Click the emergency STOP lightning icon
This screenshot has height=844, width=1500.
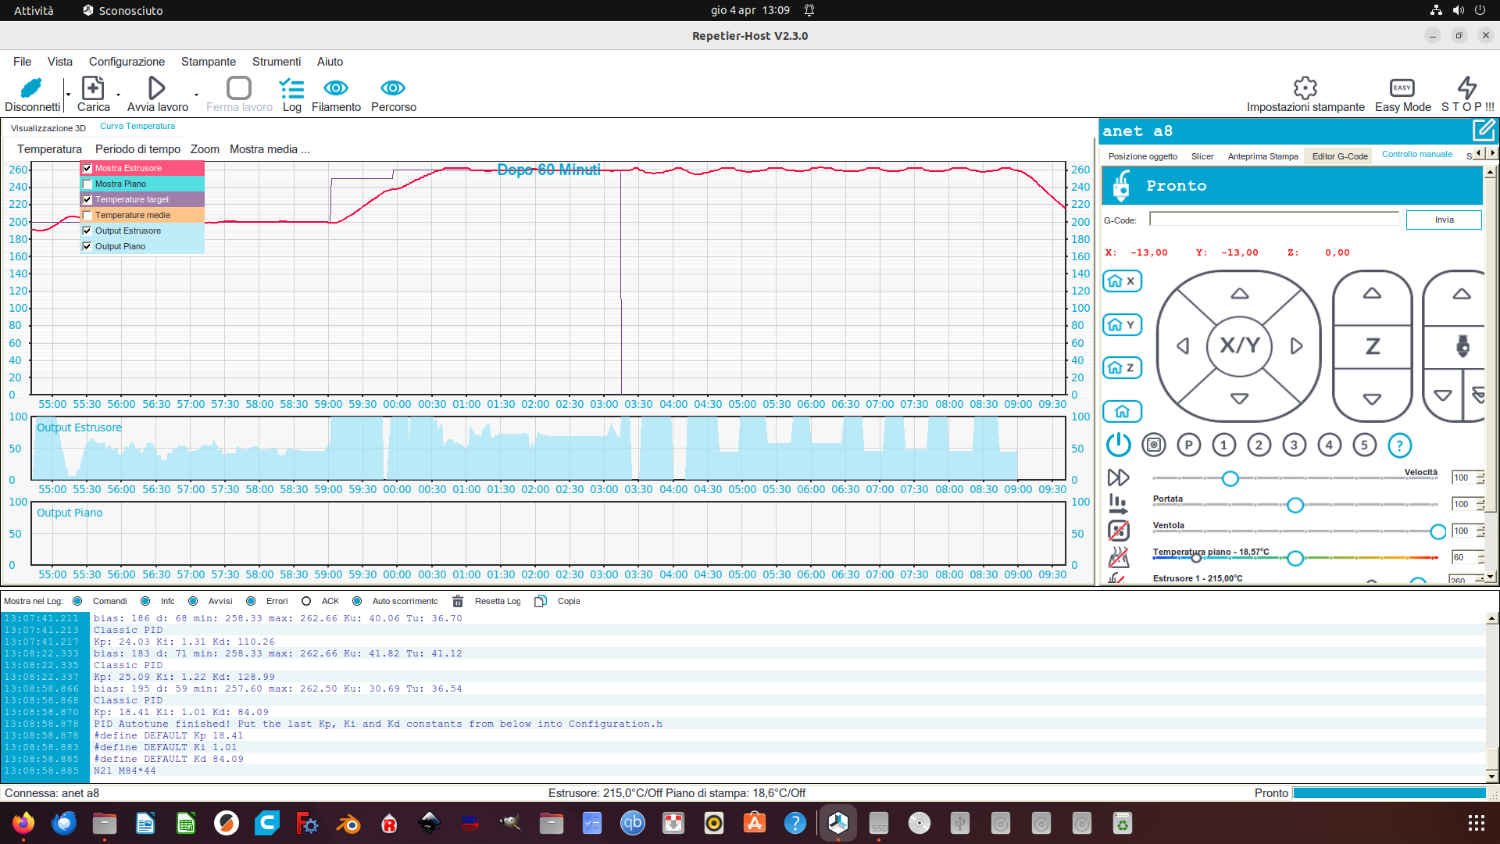(1467, 88)
